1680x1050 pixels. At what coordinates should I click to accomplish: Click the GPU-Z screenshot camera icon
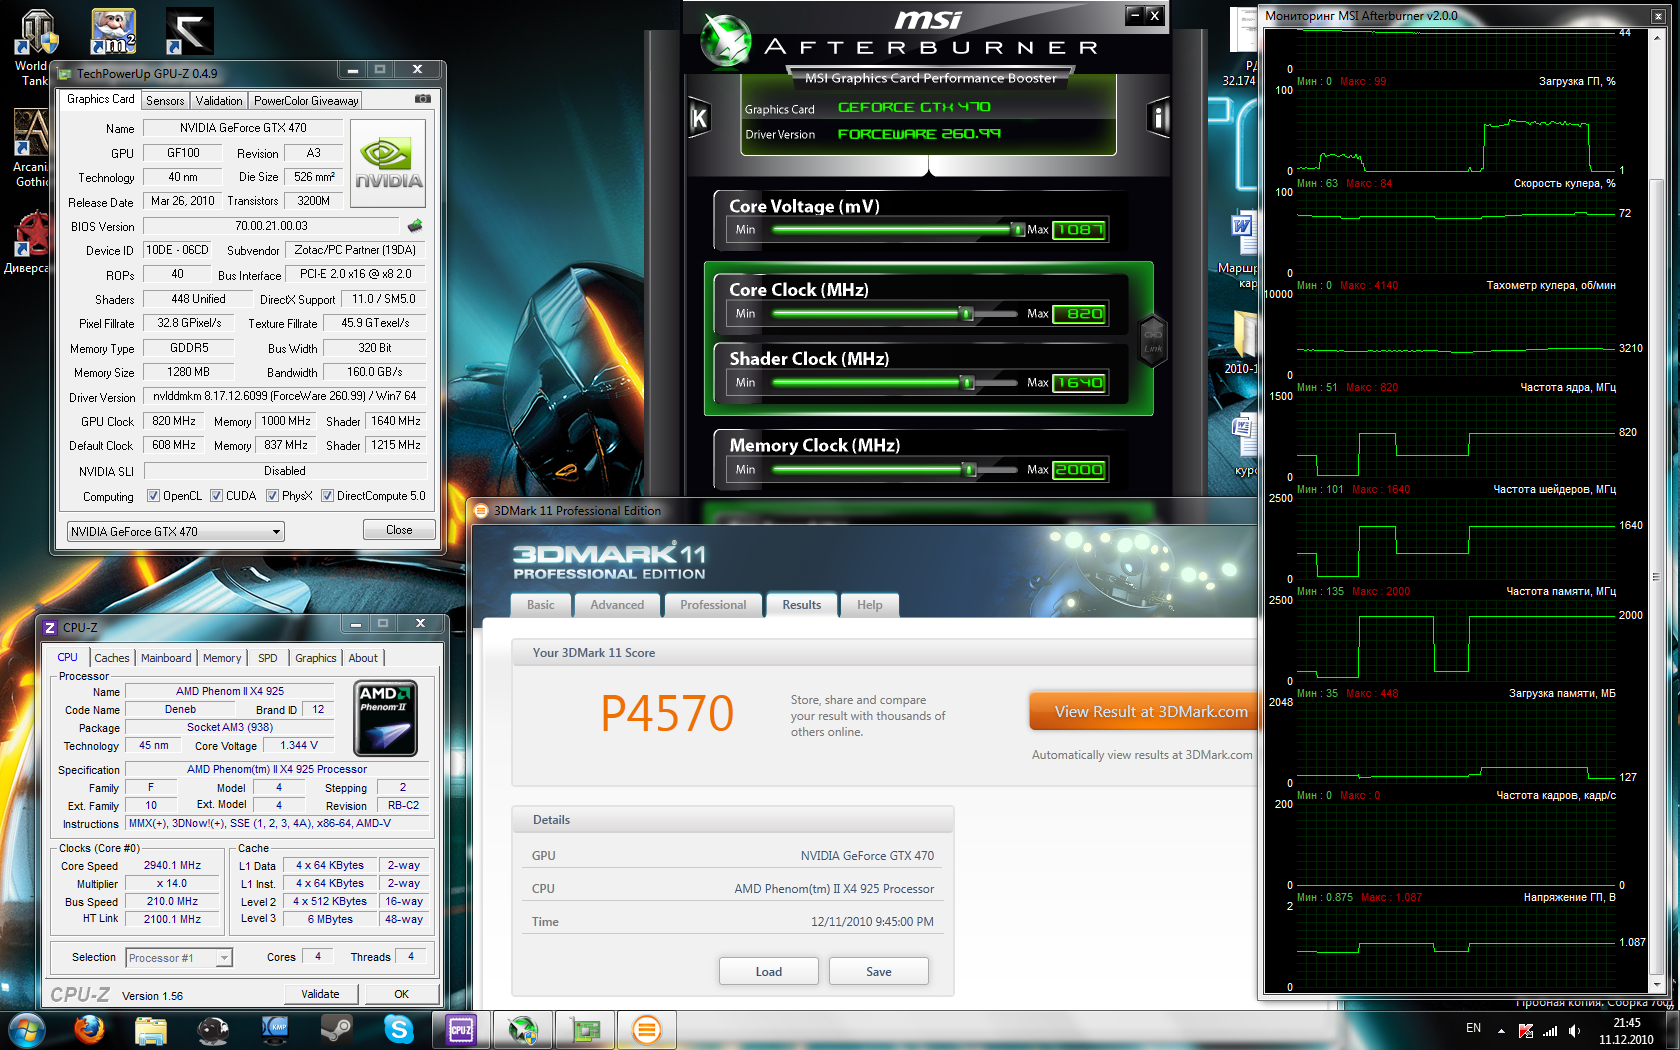[423, 99]
